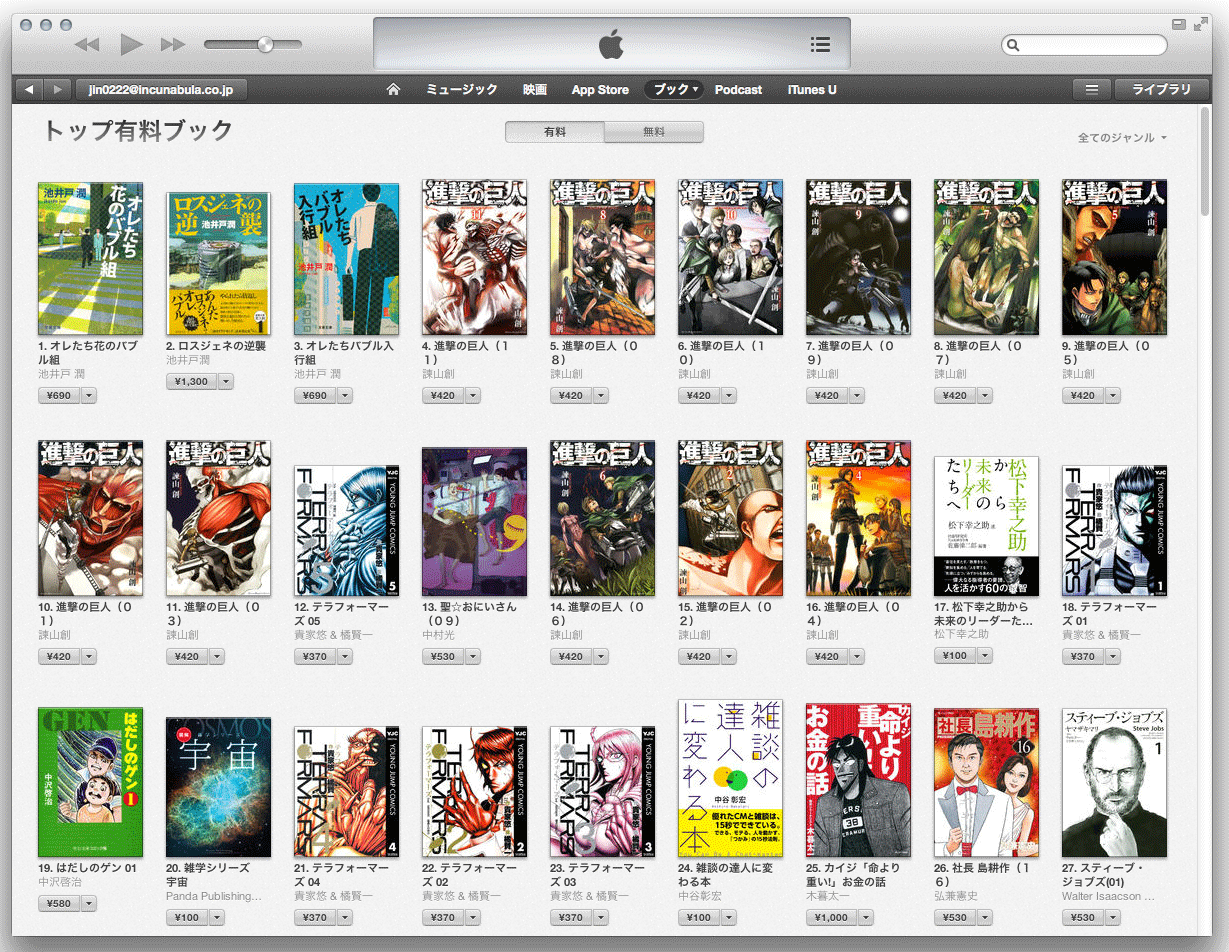
Task: Open cover of オレたち花のバブル組
Action: click(x=90, y=258)
